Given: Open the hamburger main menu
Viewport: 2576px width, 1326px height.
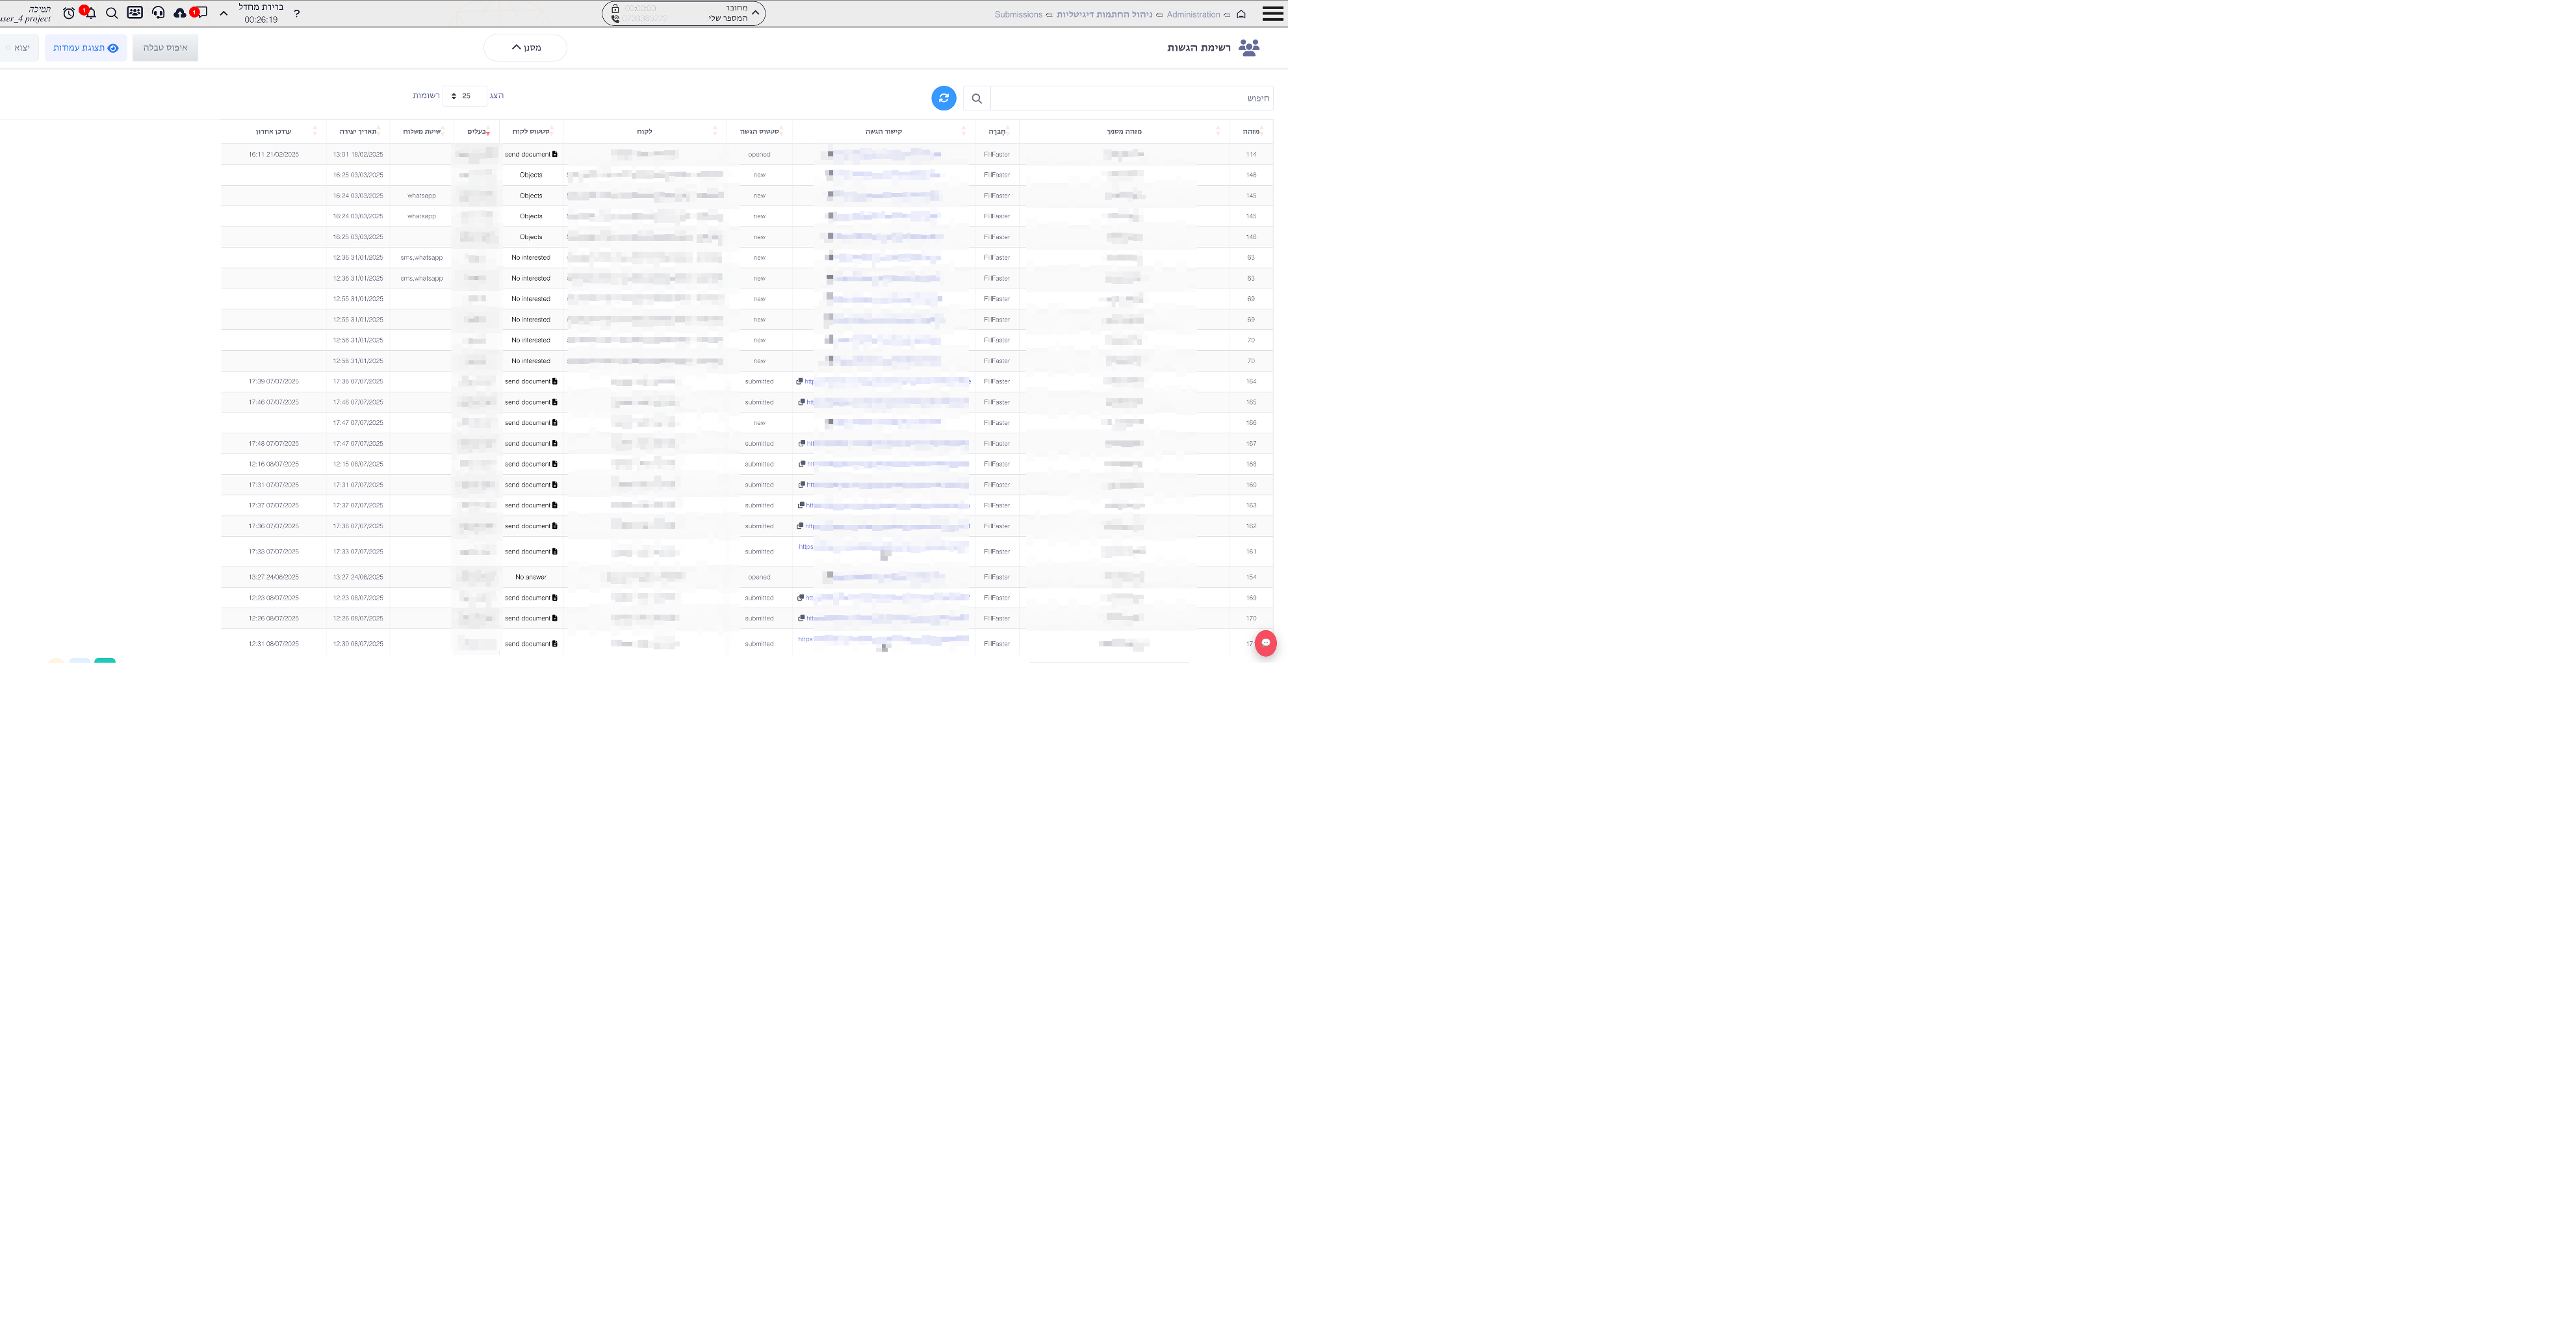Looking at the screenshot, I should click(x=1272, y=14).
